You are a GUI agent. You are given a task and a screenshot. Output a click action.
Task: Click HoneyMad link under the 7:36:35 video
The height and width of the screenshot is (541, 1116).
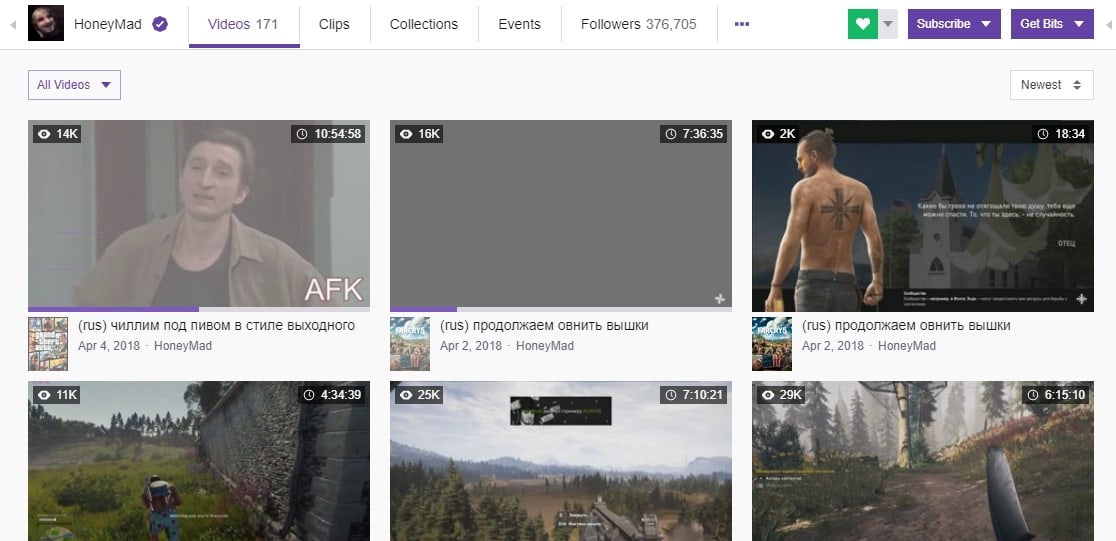click(x=544, y=346)
